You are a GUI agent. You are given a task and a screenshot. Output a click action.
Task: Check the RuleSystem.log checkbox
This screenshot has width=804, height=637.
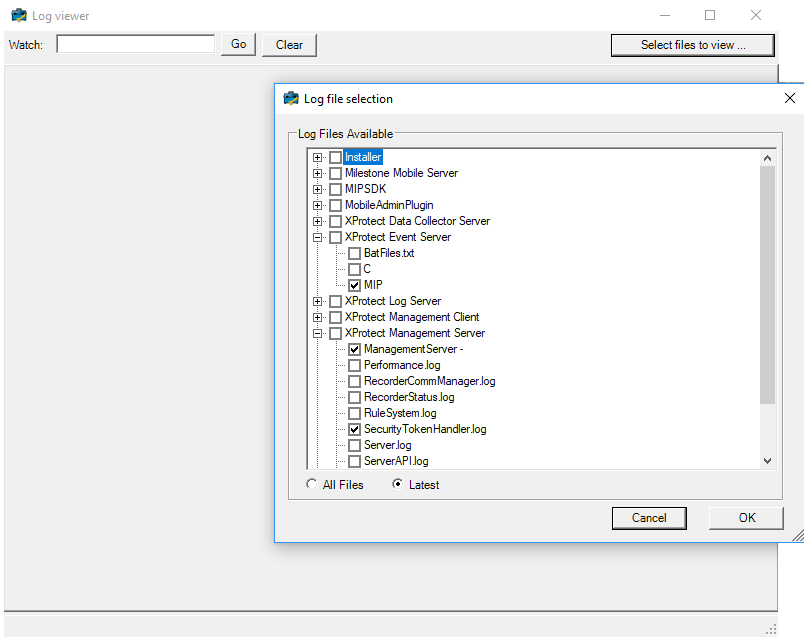(x=354, y=413)
